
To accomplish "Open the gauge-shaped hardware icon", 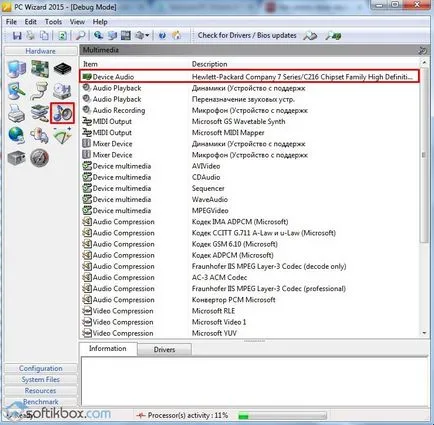I will 40,158.
